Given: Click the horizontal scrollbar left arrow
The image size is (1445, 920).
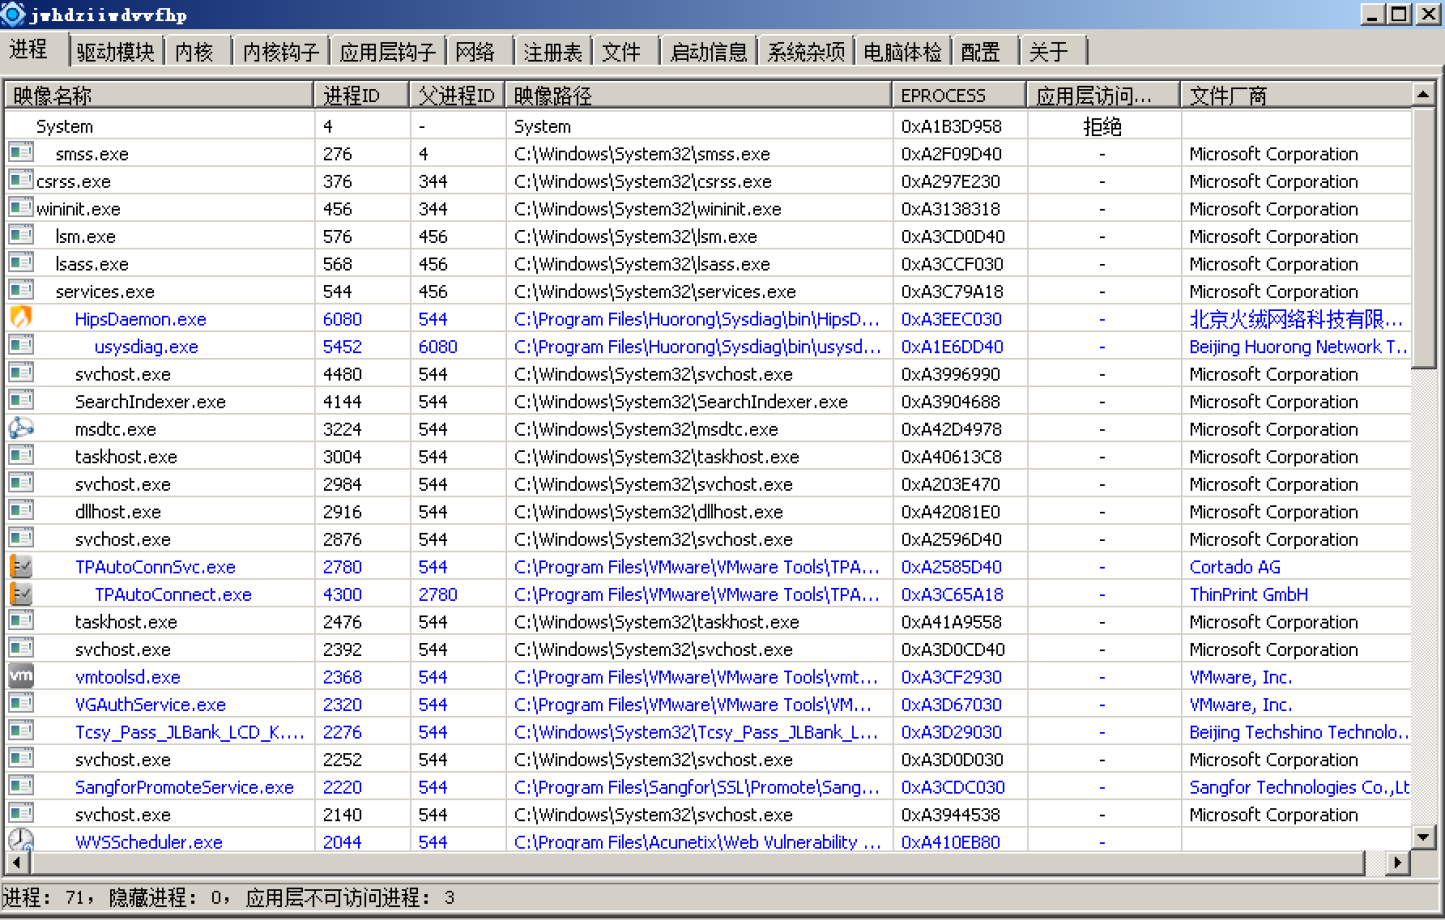Looking at the screenshot, I should [x=17, y=862].
